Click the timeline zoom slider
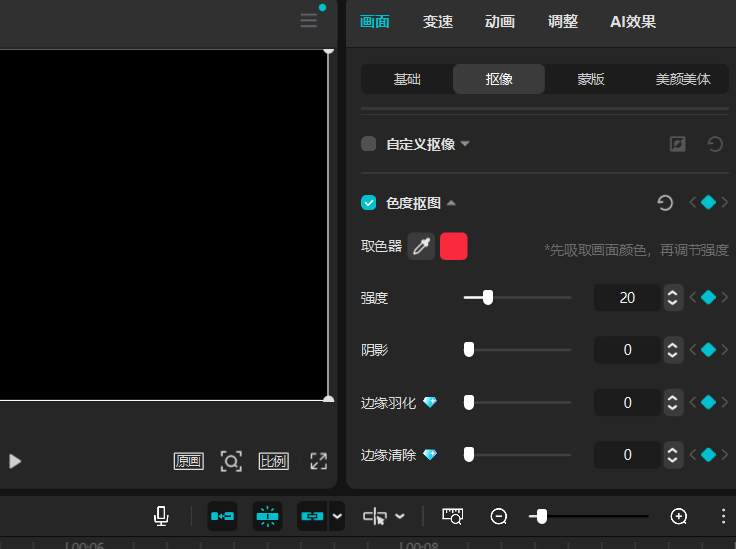Image resolution: width=736 pixels, height=549 pixels. point(589,516)
